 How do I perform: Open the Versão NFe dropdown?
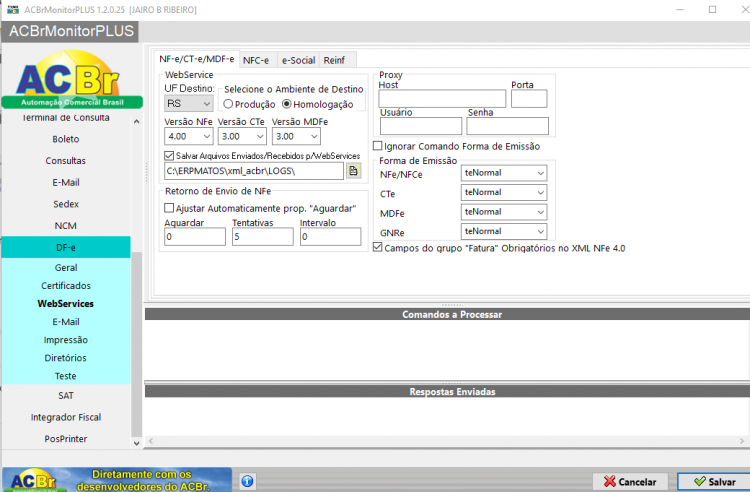point(188,136)
